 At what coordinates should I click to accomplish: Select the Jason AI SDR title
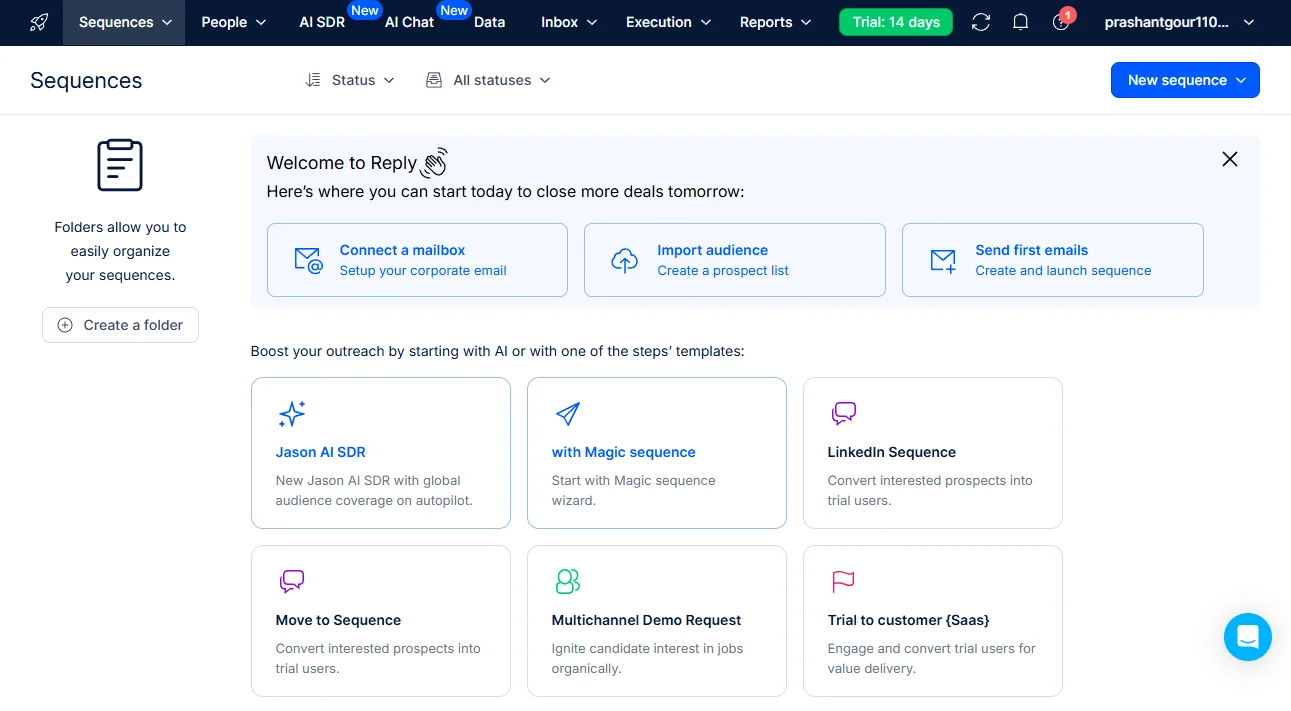[321, 452]
